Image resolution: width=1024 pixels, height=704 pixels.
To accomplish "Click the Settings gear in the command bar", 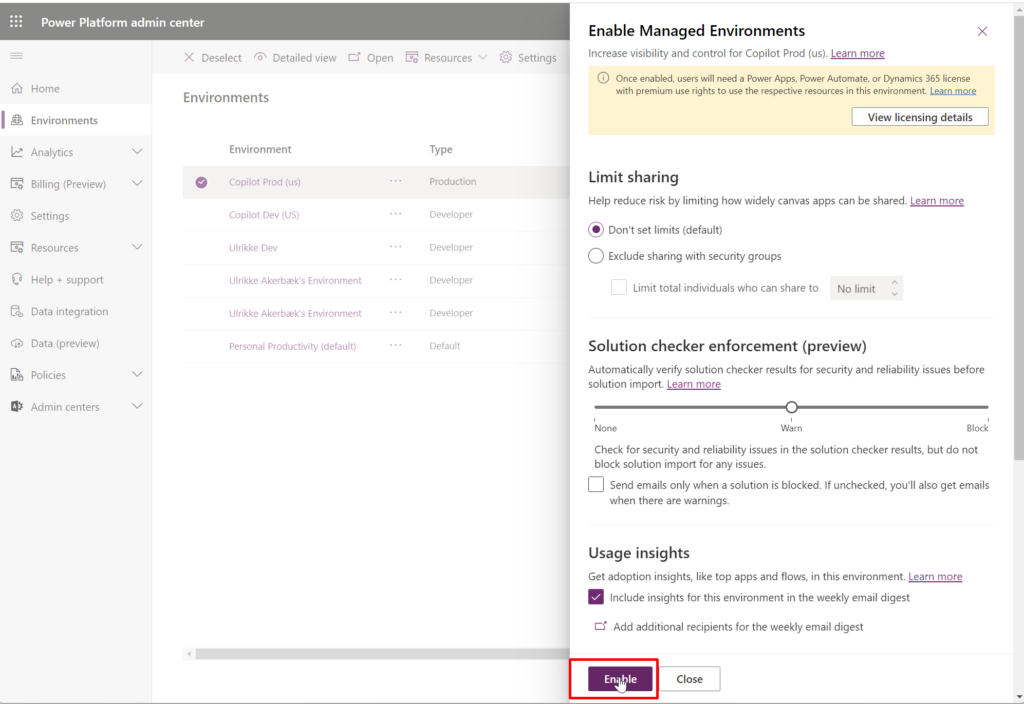I will coord(505,57).
